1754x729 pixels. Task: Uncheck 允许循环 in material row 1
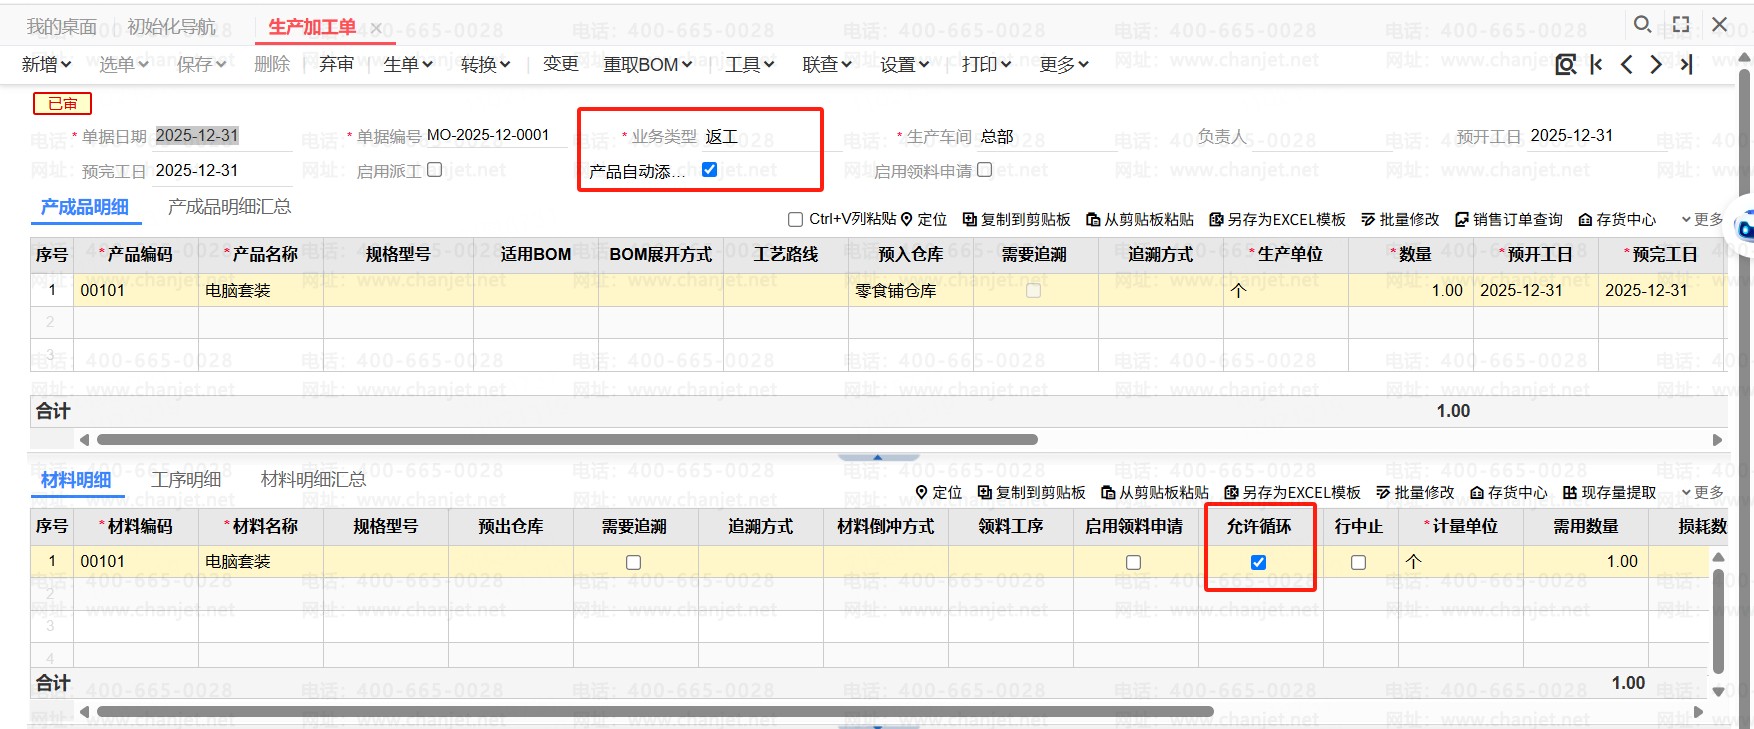tap(1258, 562)
